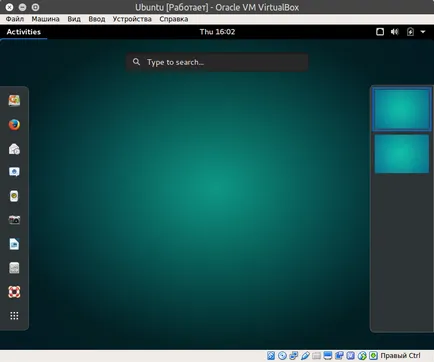Launch Rhythmbox music player from the dock

point(14,196)
